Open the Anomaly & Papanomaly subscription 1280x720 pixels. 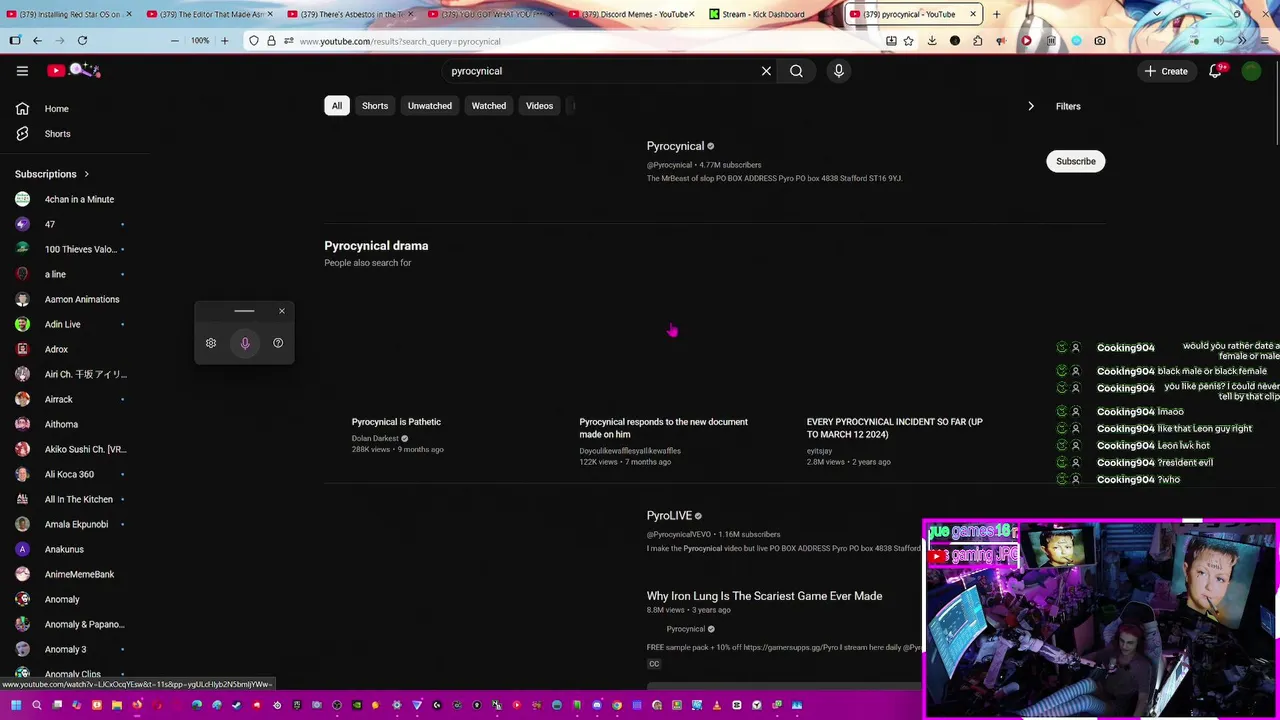pos(84,624)
